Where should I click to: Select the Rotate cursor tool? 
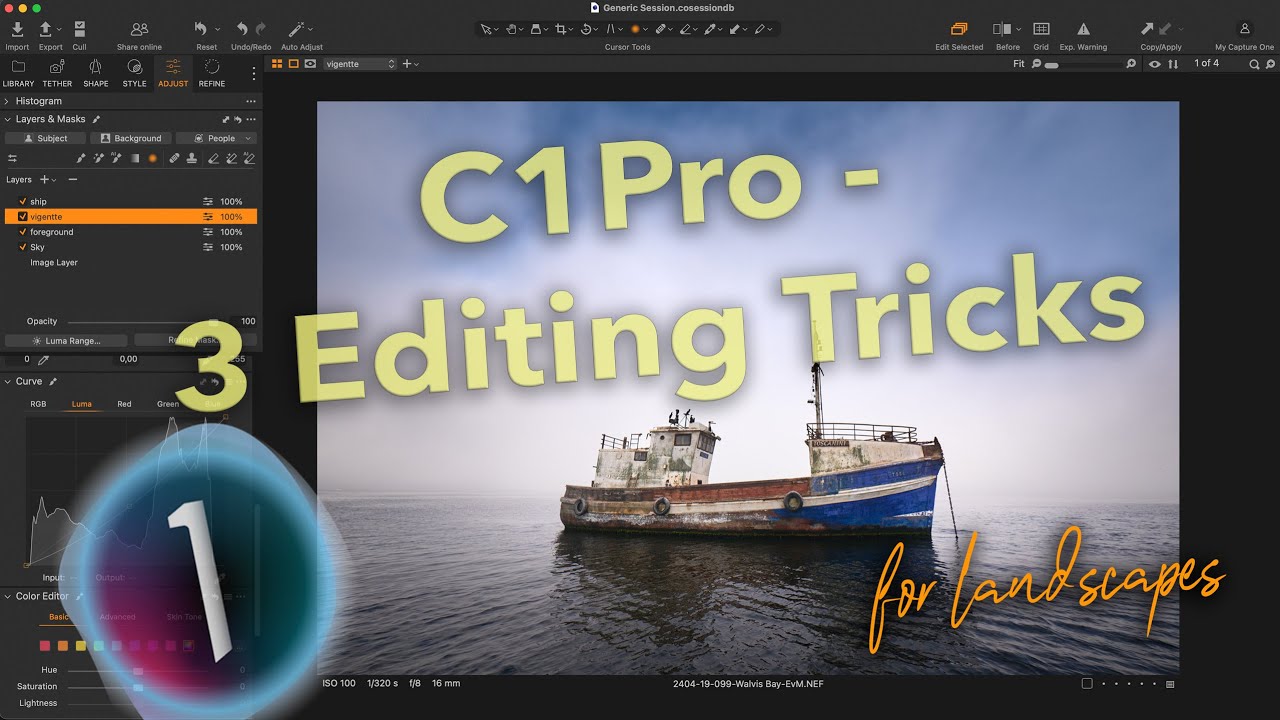pos(585,30)
